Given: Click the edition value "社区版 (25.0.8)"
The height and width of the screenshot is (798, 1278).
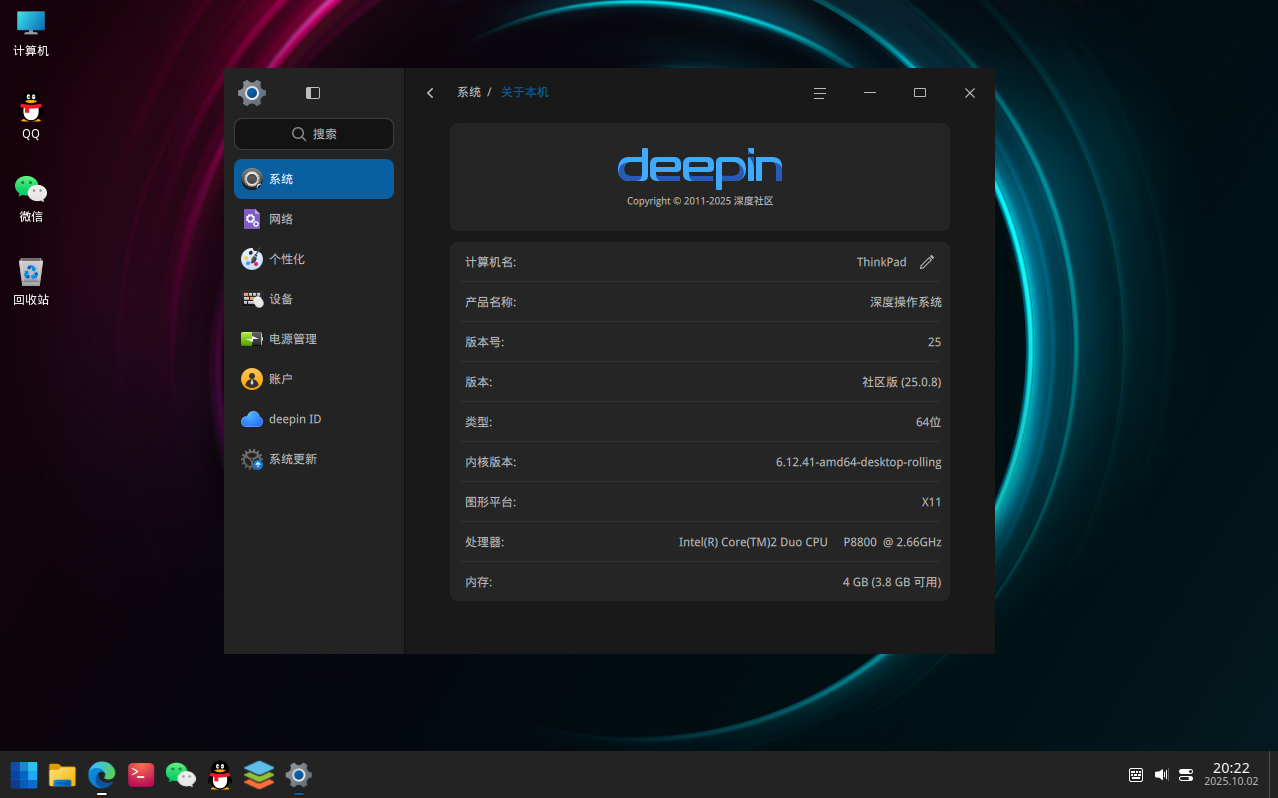Looking at the screenshot, I should (x=902, y=382).
